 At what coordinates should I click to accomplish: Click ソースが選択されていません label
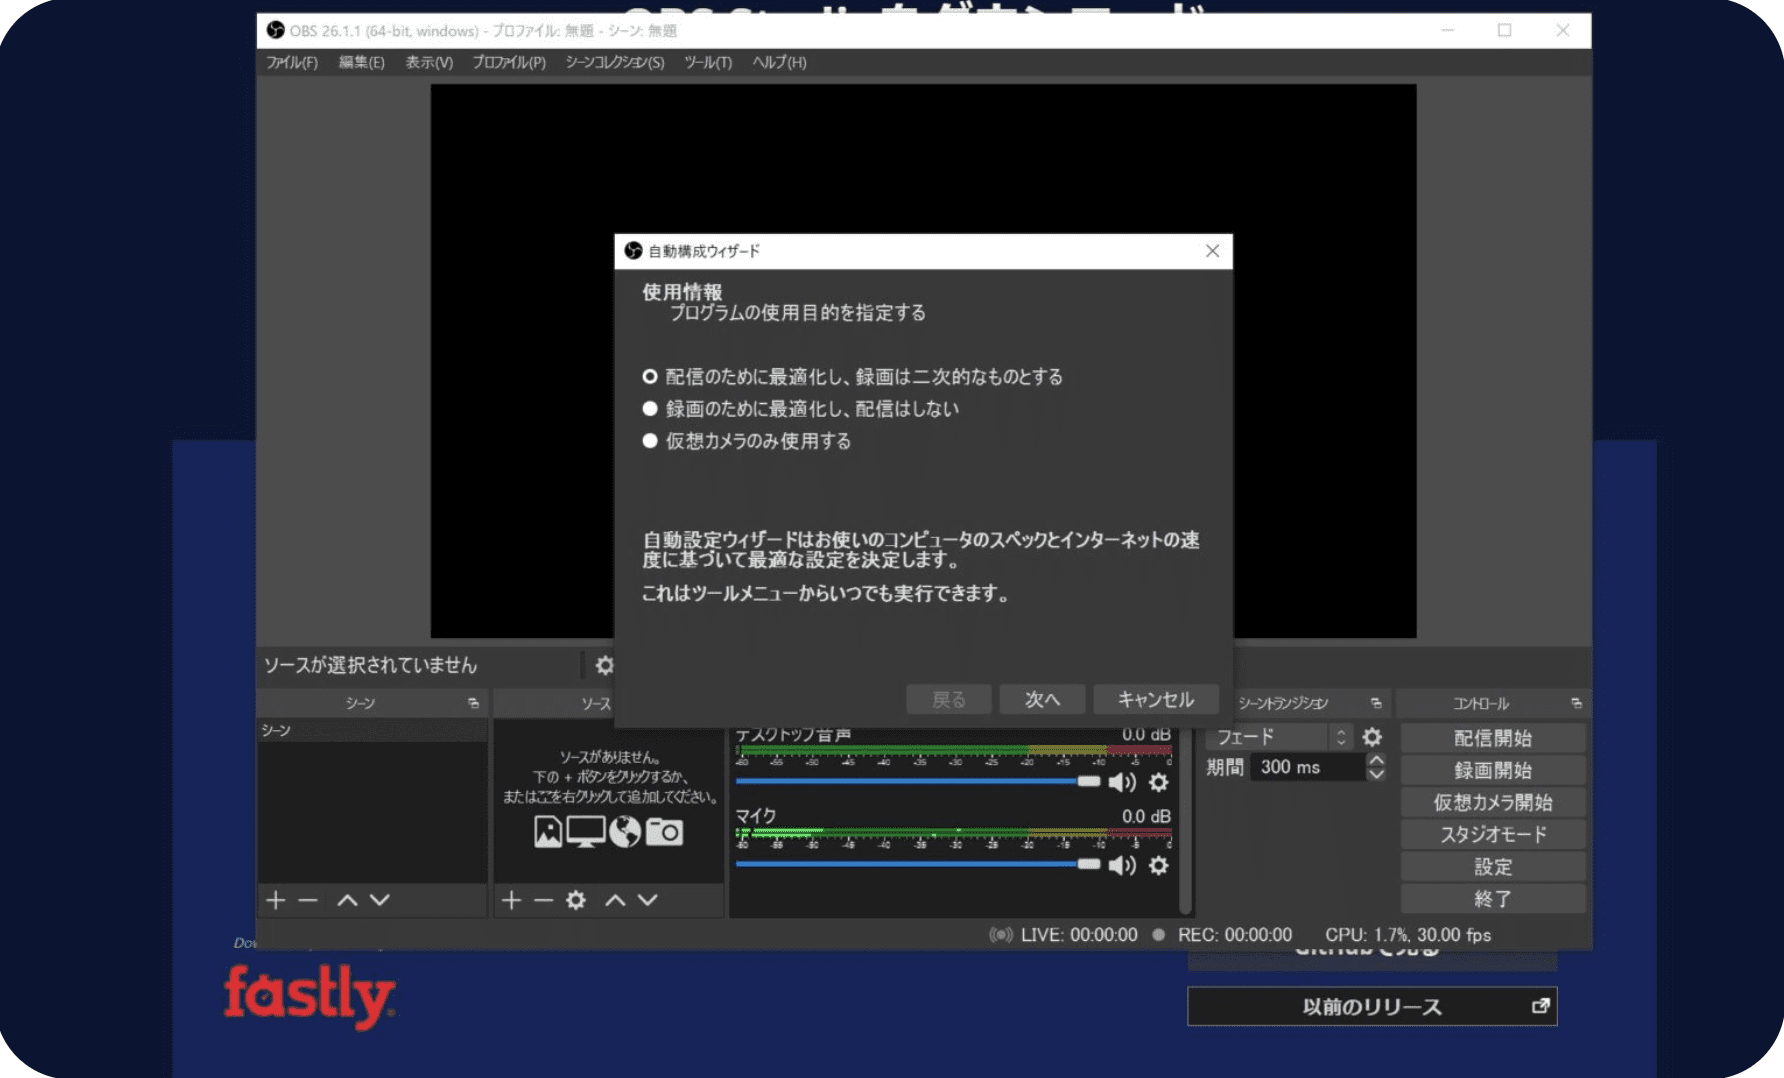(370, 665)
